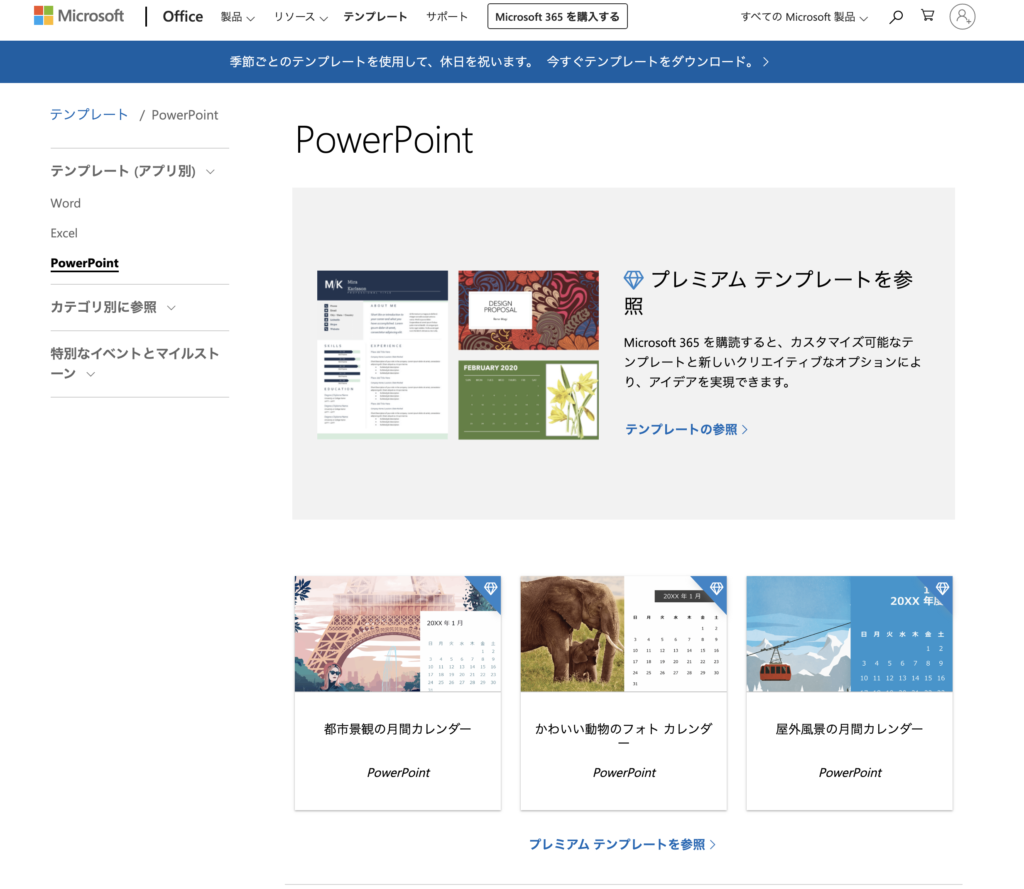Click the プレミアム テンプレートを参照 link below the cards
This screenshot has width=1024, height=889.
click(622, 845)
